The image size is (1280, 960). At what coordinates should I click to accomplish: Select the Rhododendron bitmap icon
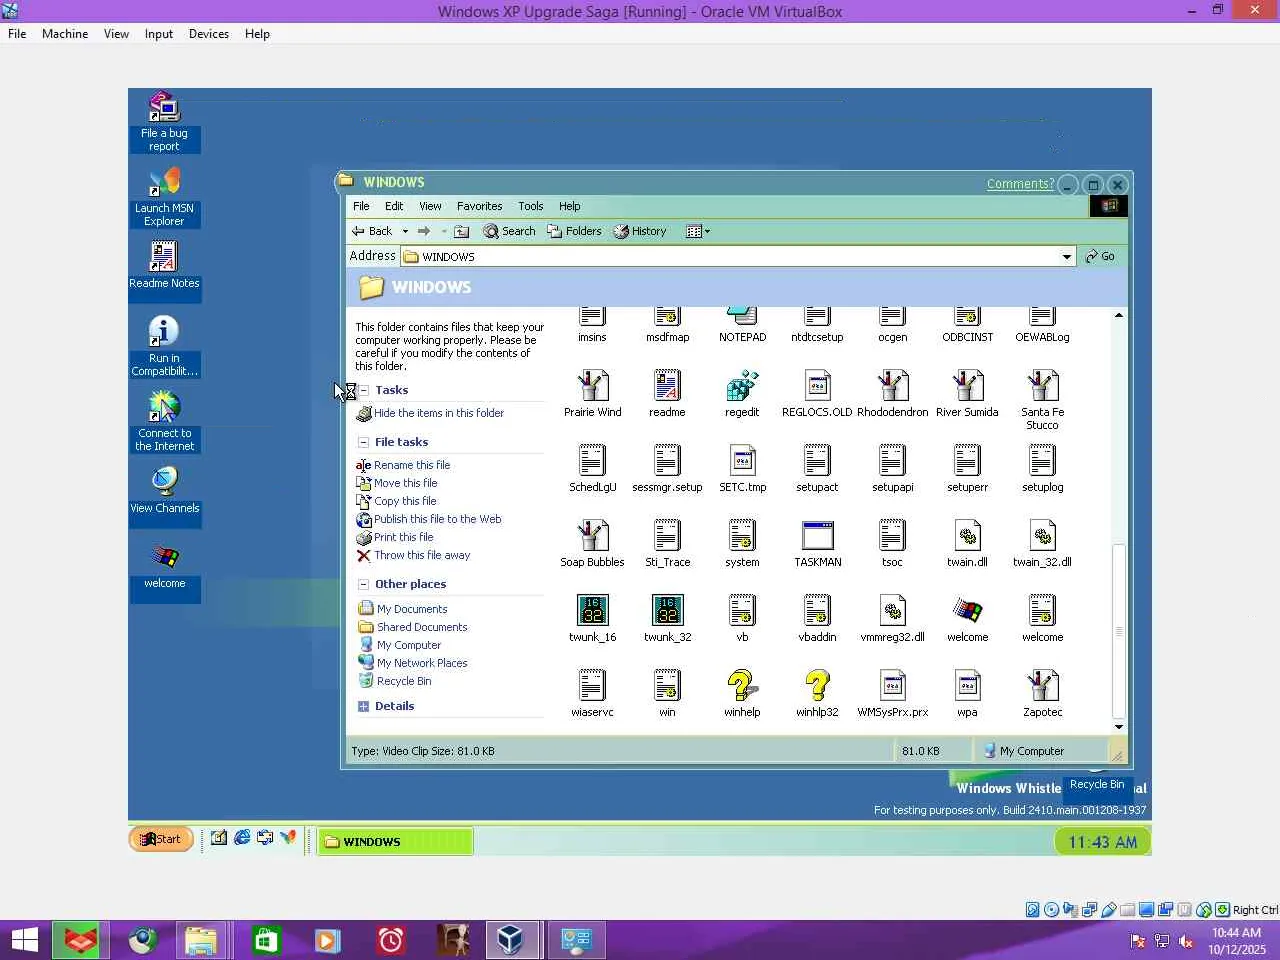[892, 386]
